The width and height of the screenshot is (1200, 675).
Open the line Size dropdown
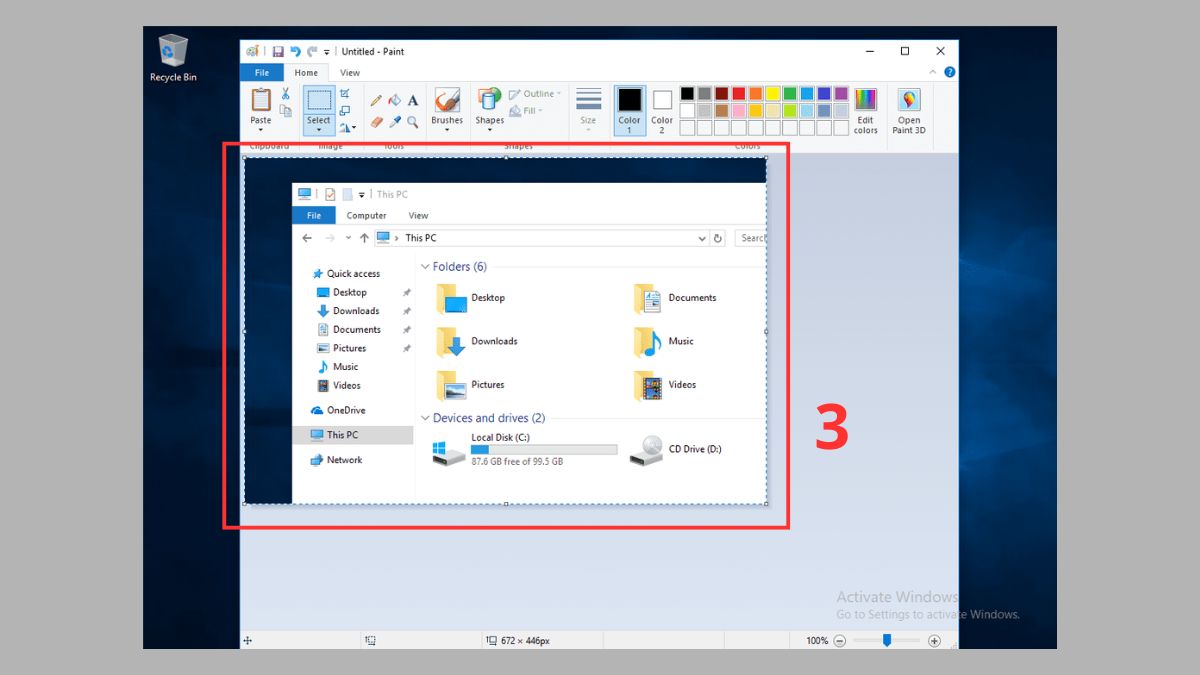tap(588, 110)
